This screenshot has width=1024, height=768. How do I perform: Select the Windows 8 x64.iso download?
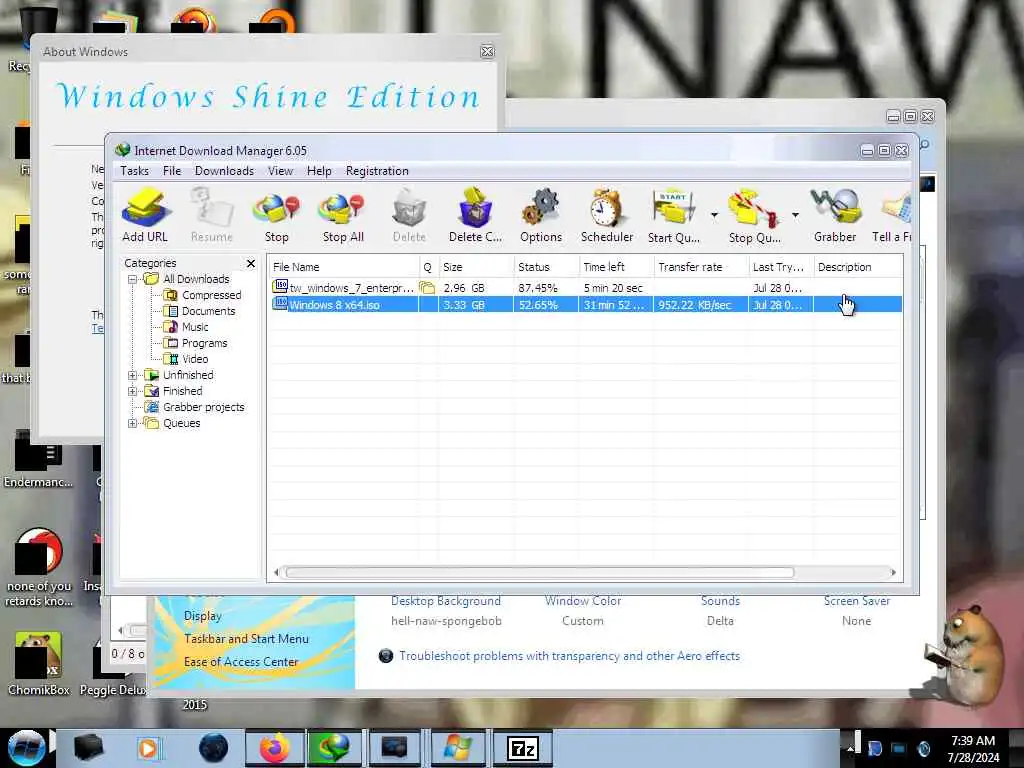[x=586, y=305]
